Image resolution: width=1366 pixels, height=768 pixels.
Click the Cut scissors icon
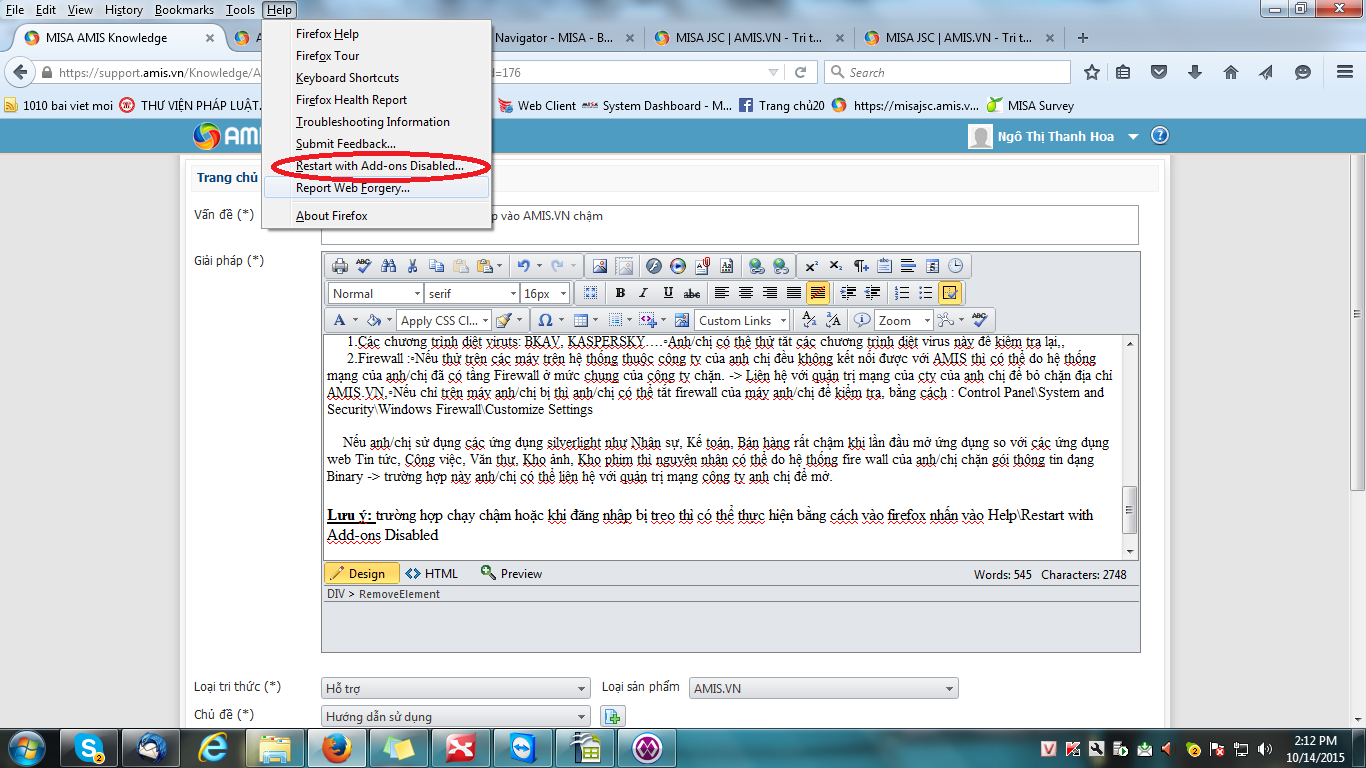click(412, 266)
